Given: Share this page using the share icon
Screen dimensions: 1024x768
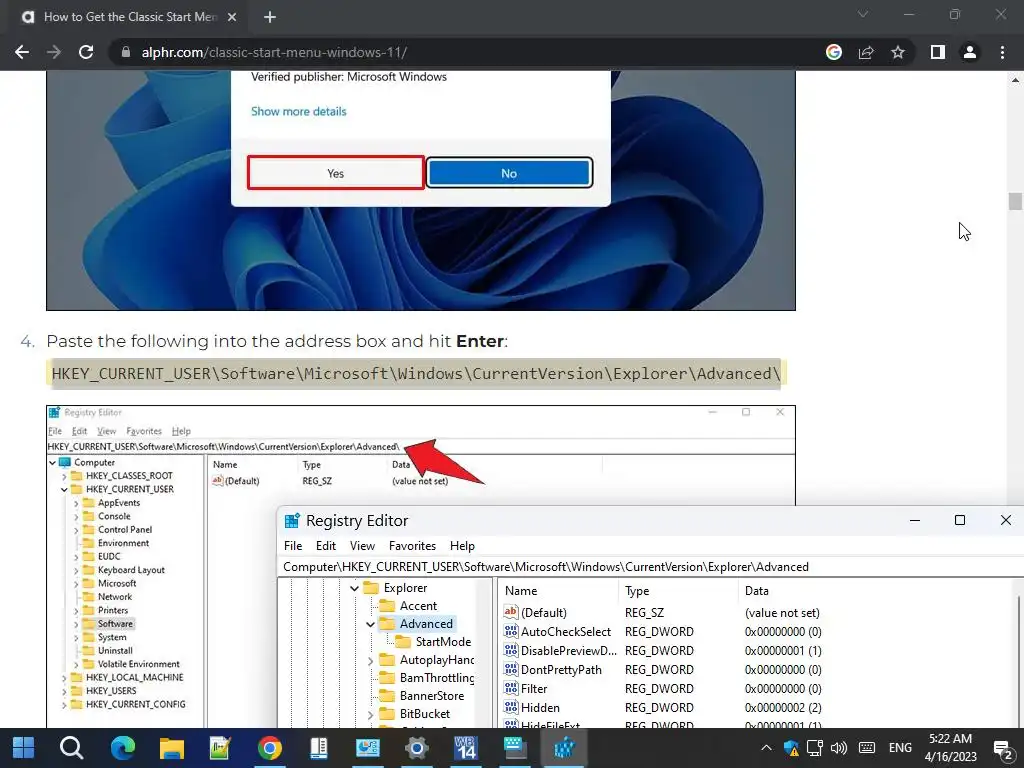Looking at the screenshot, I should pyautogui.click(x=866, y=52).
